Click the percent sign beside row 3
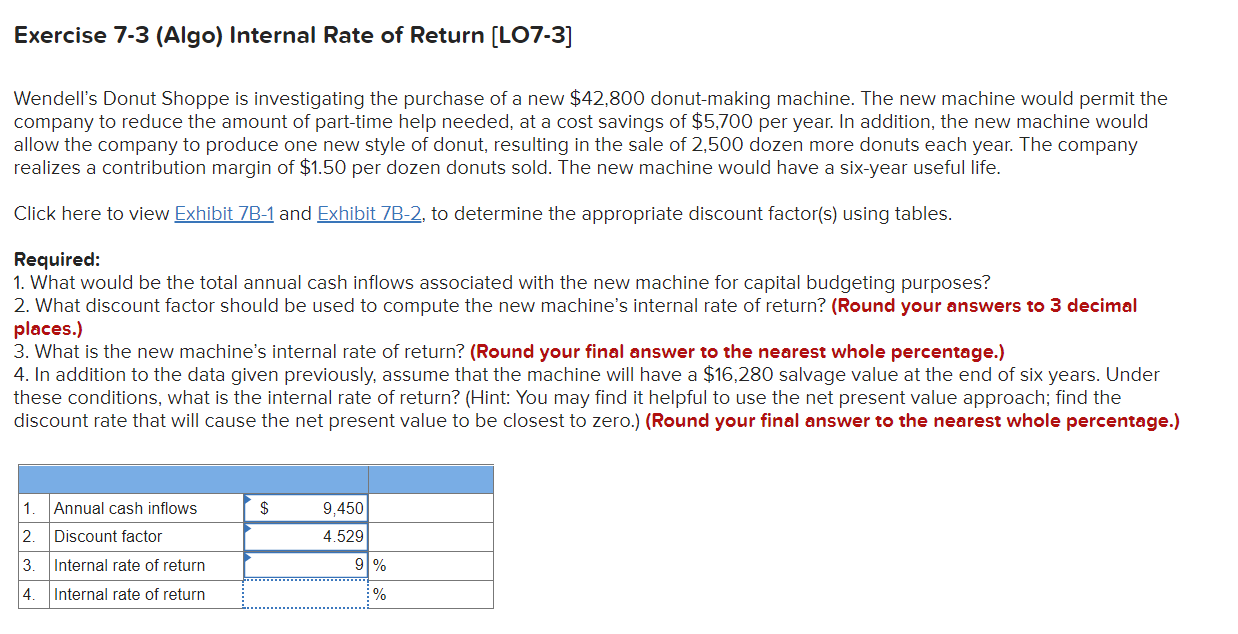This screenshot has width=1238, height=634. point(378,565)
